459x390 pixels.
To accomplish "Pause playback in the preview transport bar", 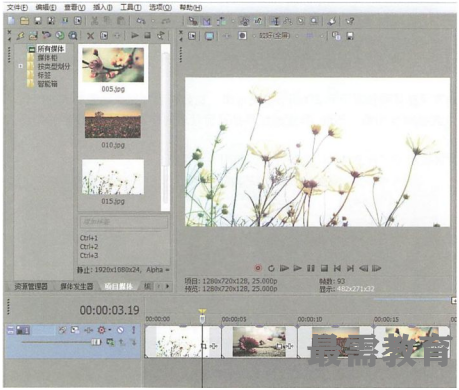I will (311, 268).
